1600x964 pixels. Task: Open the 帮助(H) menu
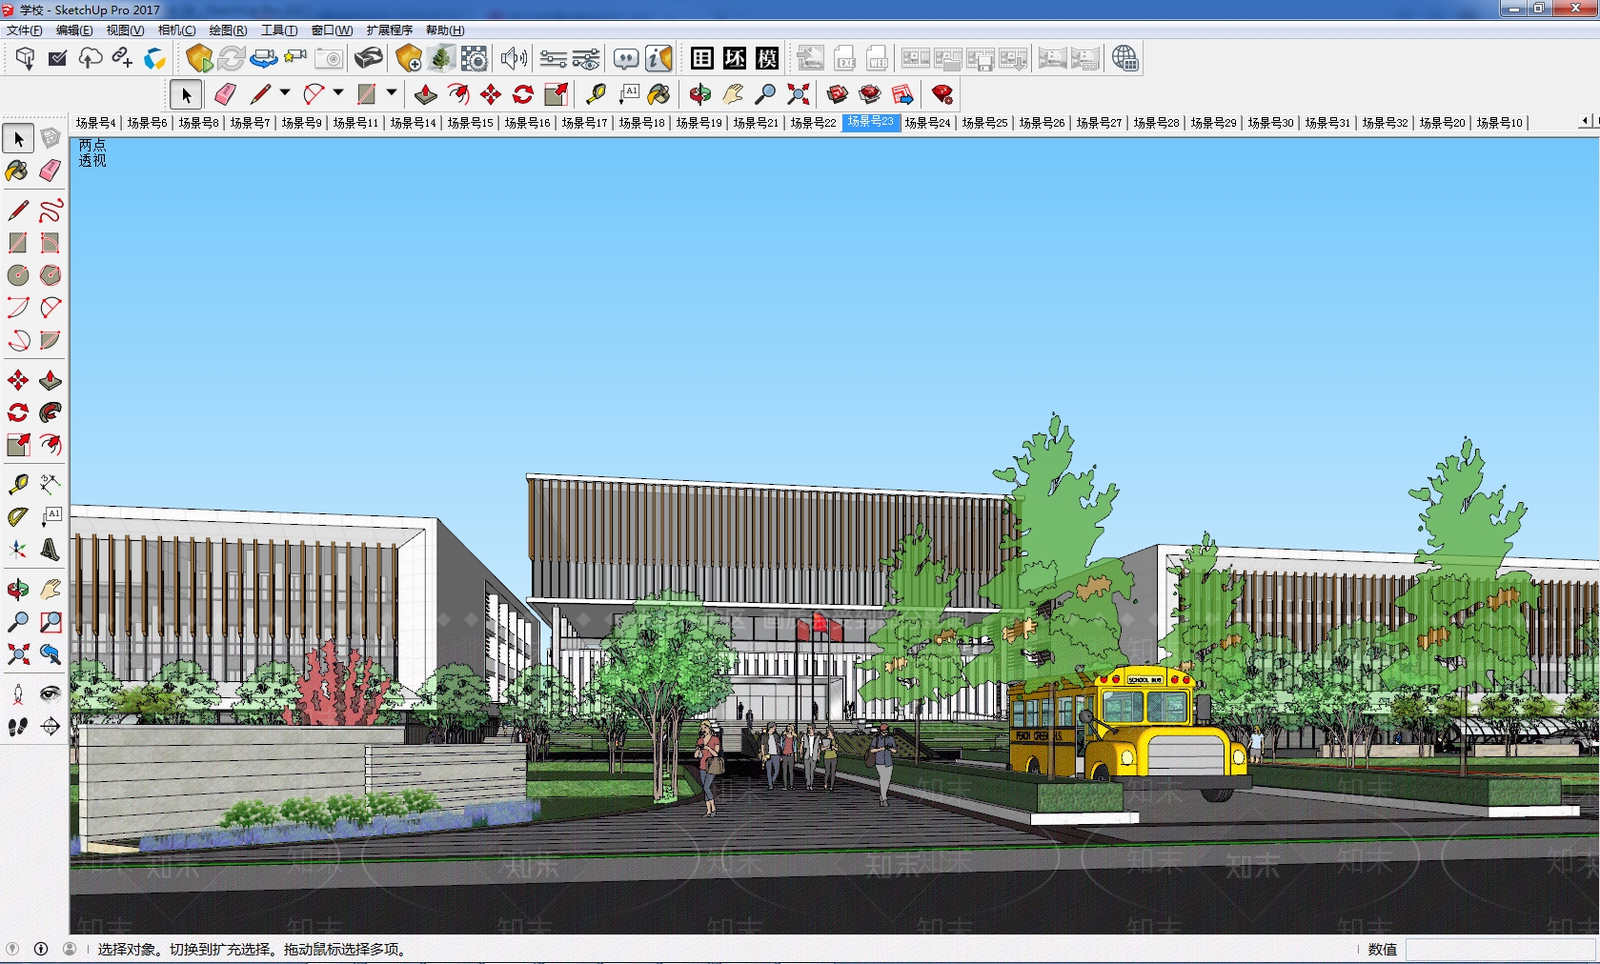click(445, 30)
